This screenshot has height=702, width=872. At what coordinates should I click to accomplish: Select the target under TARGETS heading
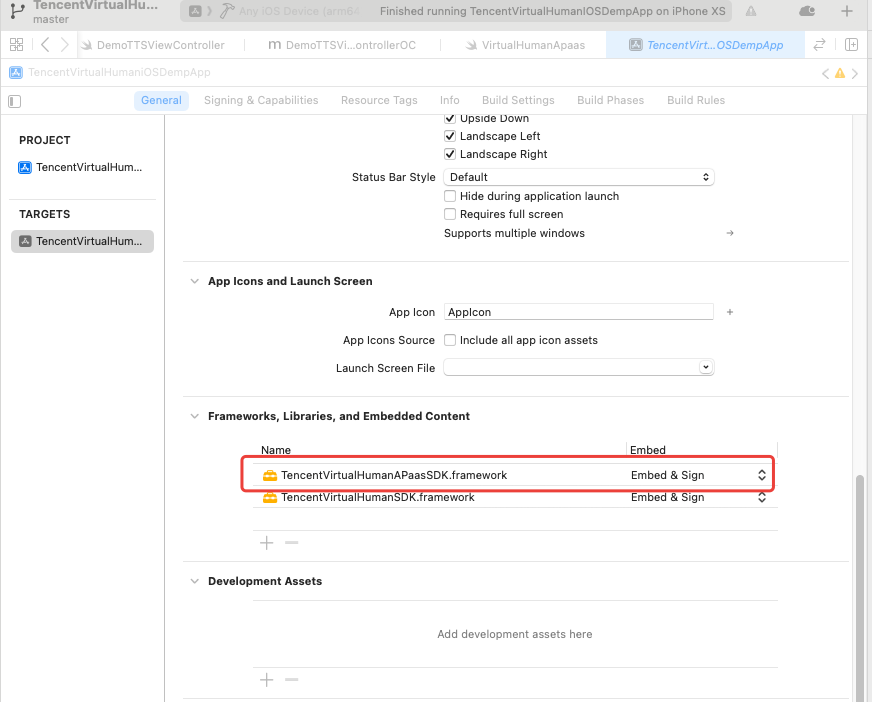[82, 241]
